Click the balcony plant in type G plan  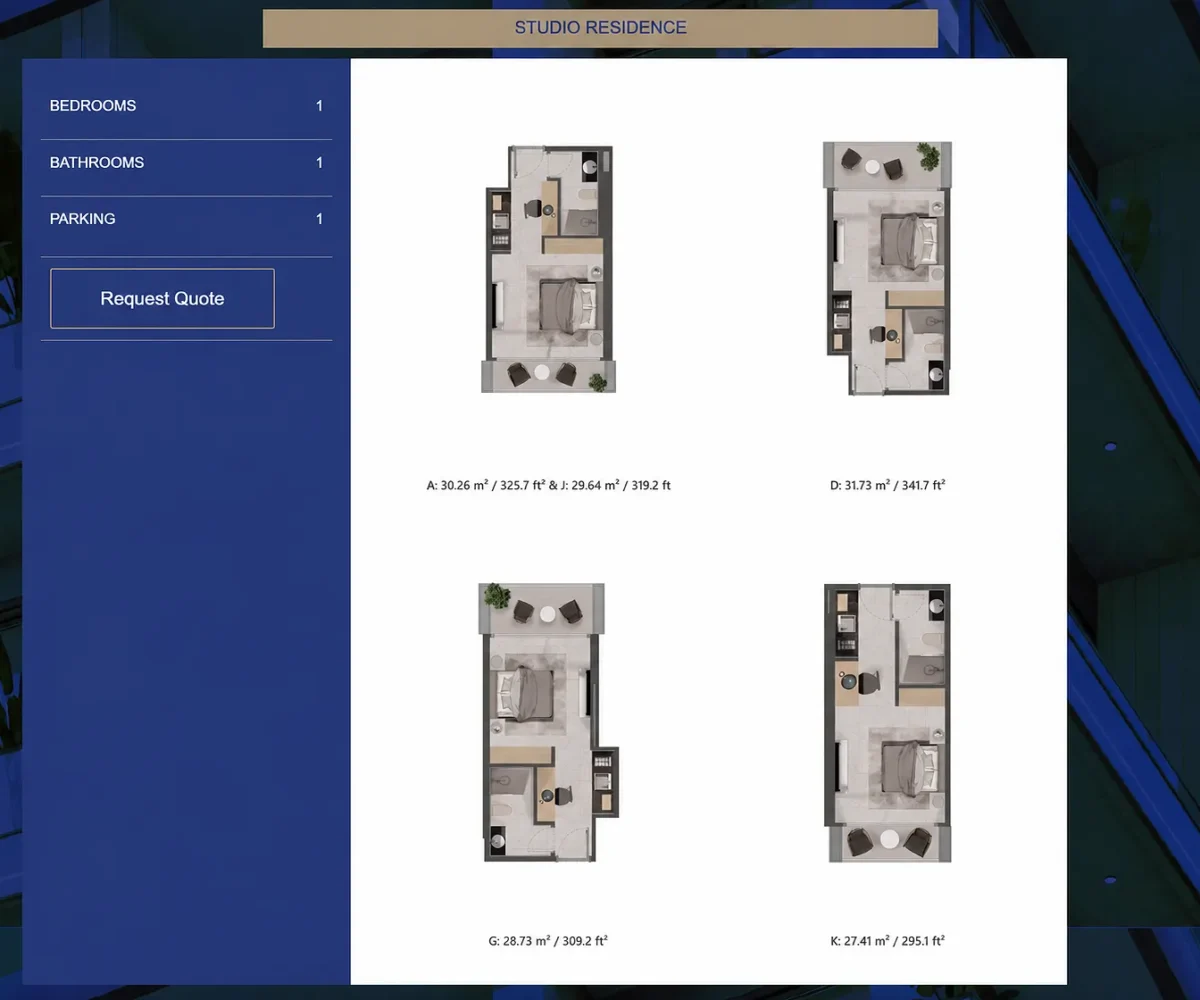(496, 597)
